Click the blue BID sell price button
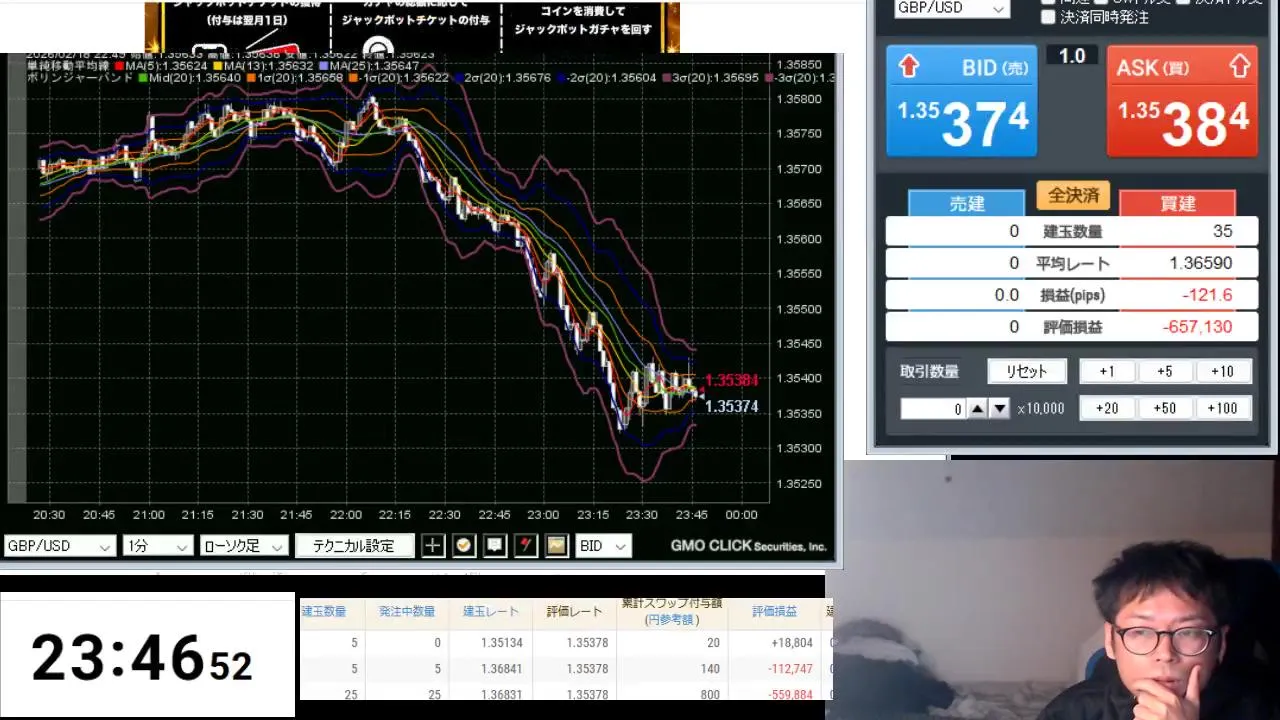Image resolution: width=1280 pixels, height=720 pixels. coord(961,101)
